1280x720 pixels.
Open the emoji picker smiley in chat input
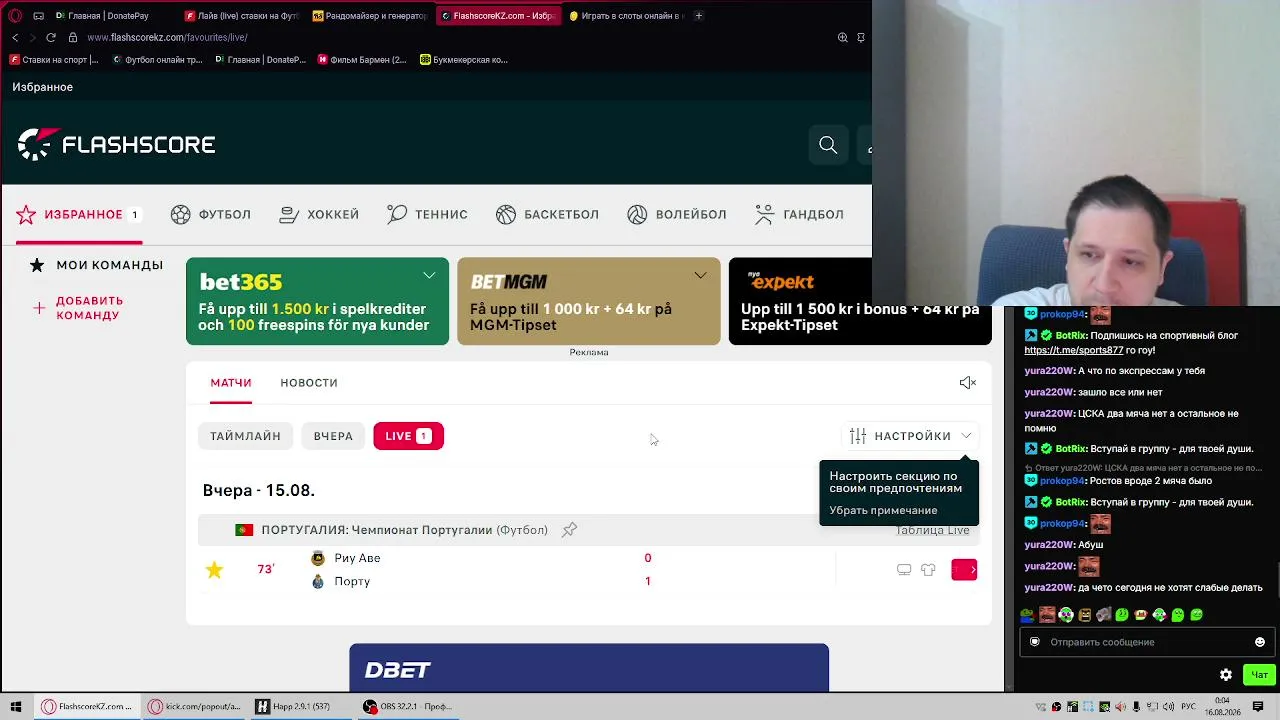[1260, 642]
